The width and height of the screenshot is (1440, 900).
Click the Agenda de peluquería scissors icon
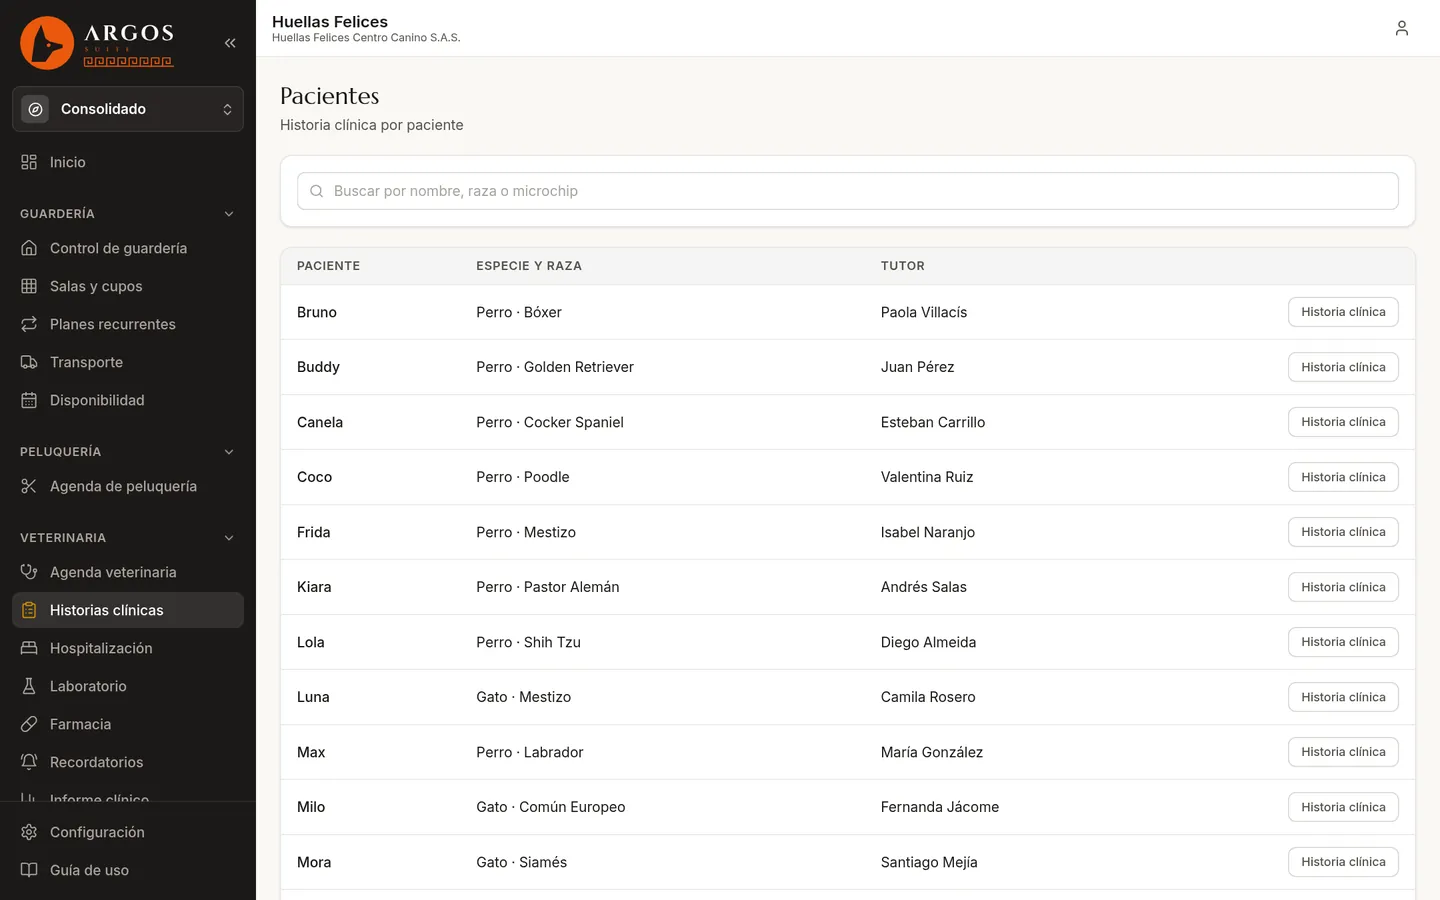(29, 486)
